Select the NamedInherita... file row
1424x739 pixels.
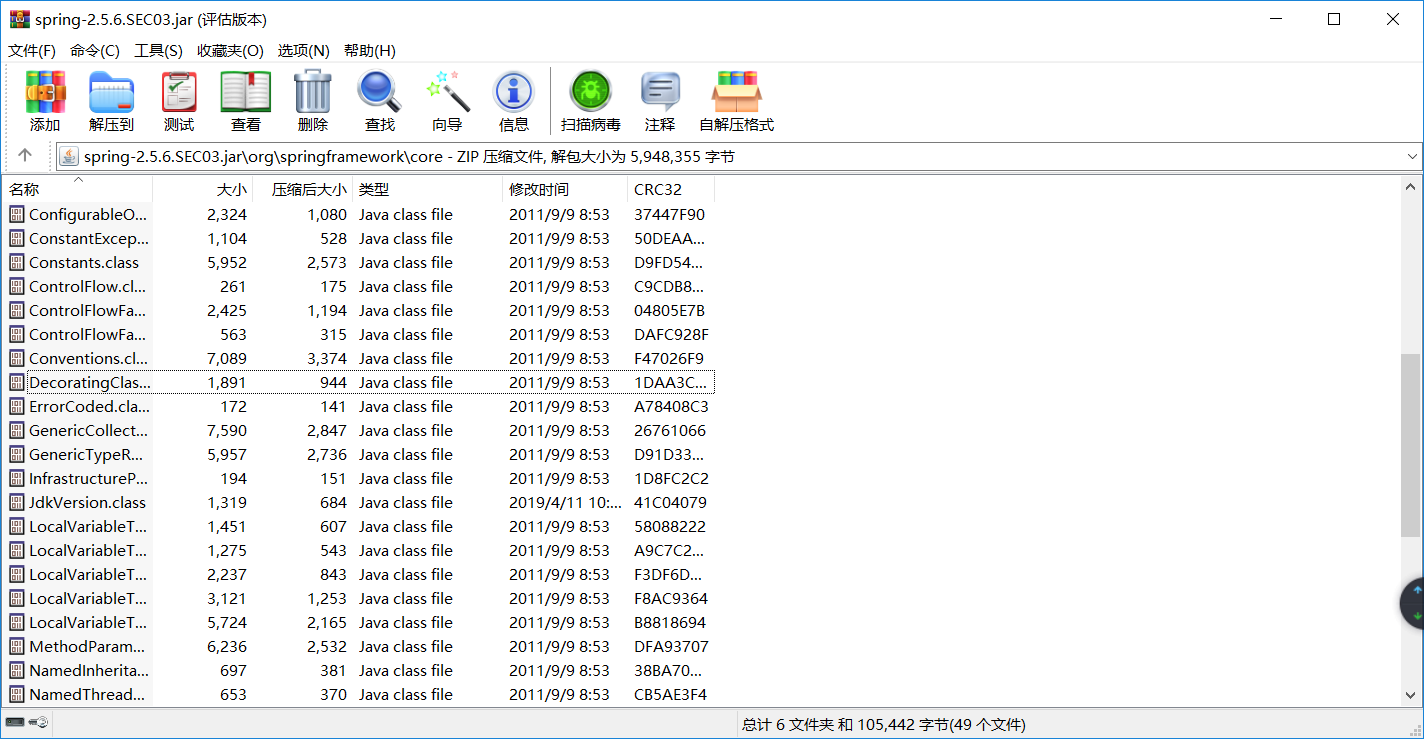click(359, 670)
